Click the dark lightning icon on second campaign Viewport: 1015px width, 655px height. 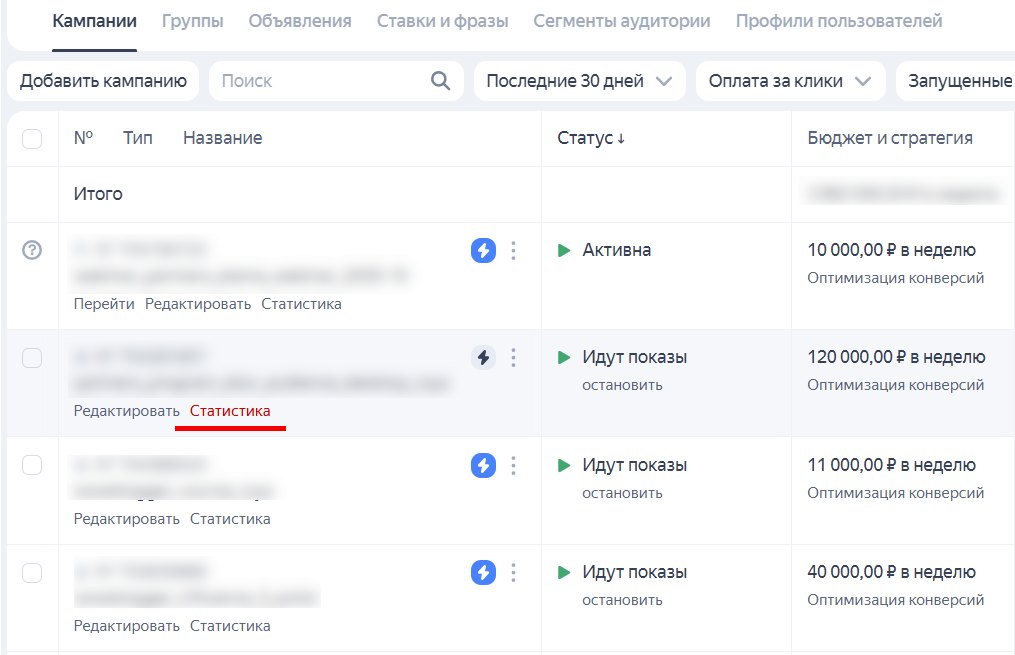tap(483, 357)
